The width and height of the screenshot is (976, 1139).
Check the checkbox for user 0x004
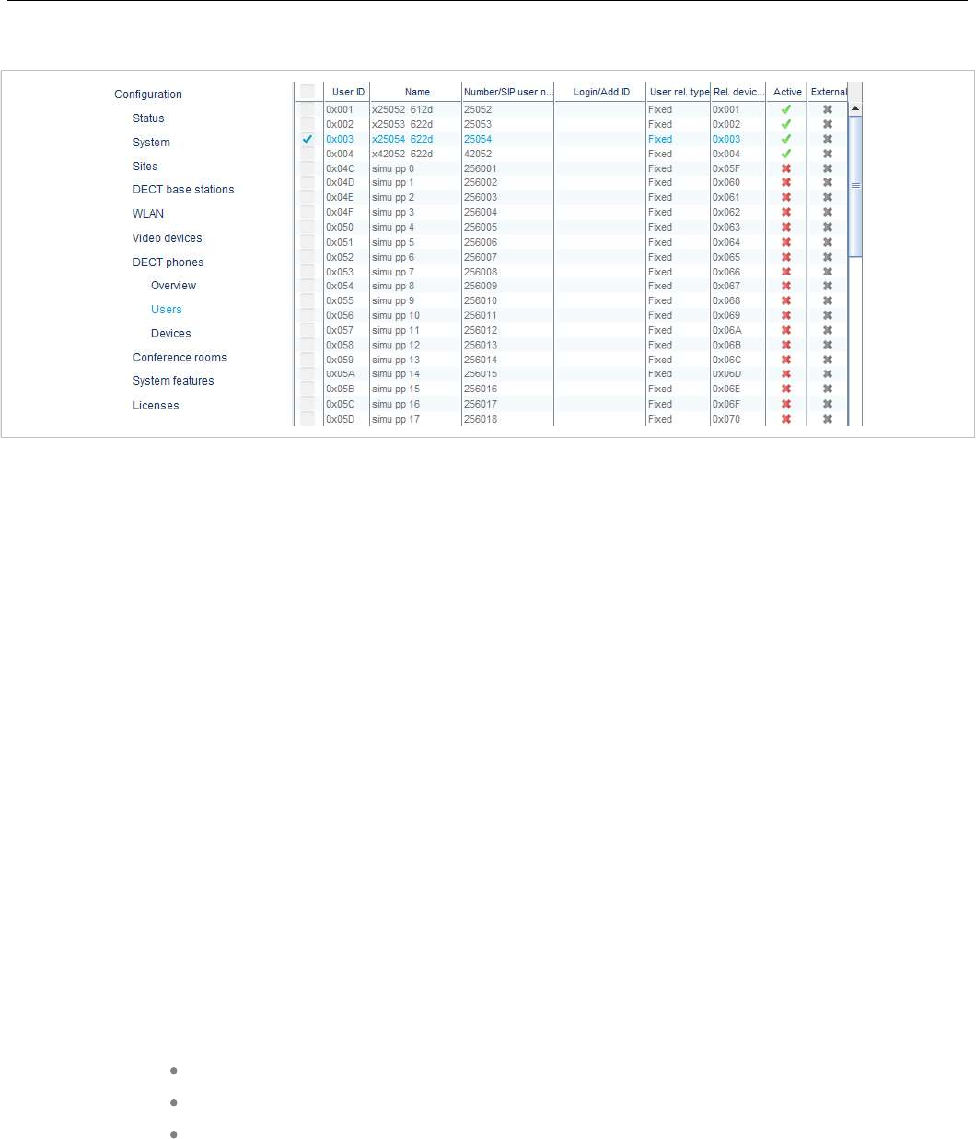tap(308, 154)
